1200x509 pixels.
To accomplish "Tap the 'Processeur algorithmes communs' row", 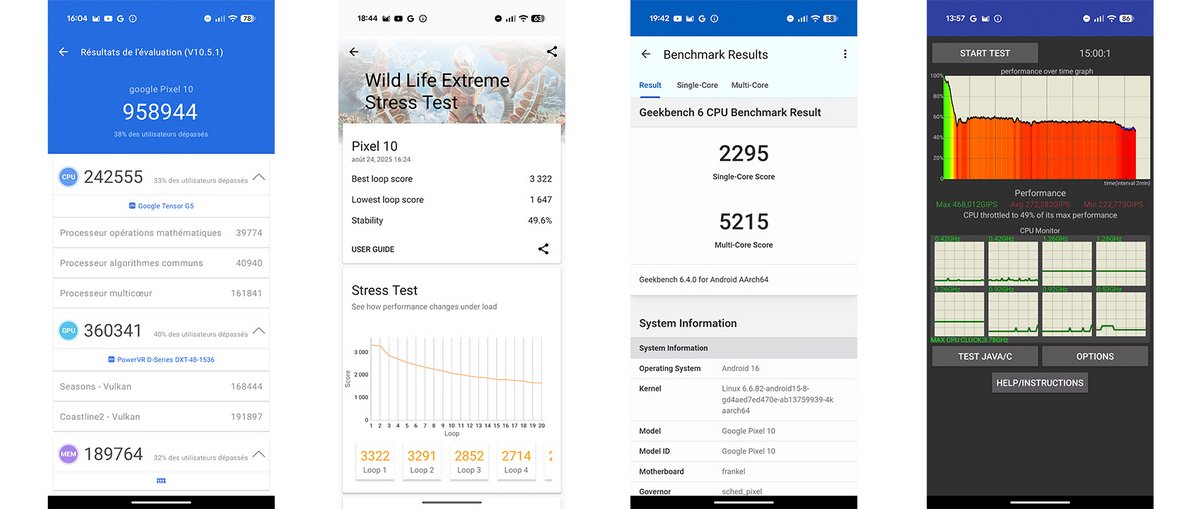I will pyautogui.click(x=161, y=263).
